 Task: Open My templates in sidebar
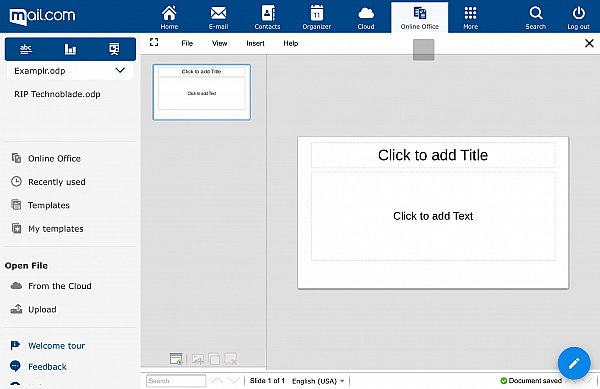[55, 229]
